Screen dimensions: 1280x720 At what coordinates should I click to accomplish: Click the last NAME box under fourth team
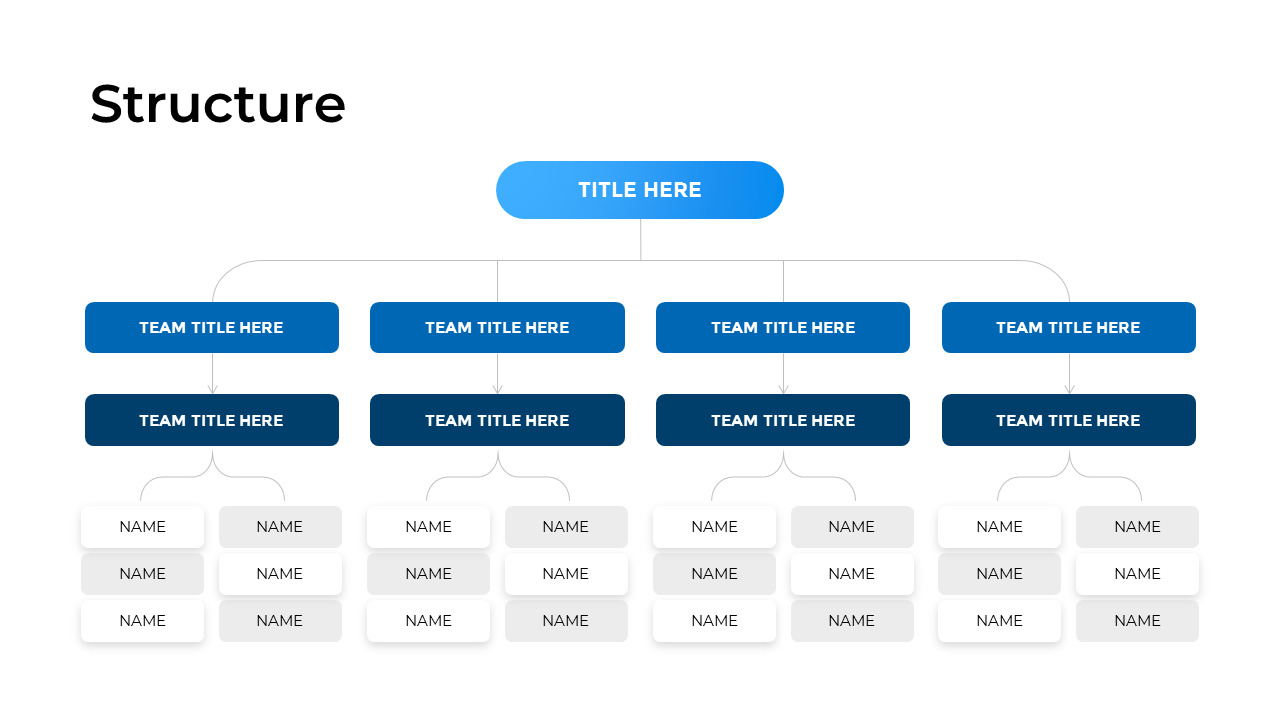(1137, 620)
